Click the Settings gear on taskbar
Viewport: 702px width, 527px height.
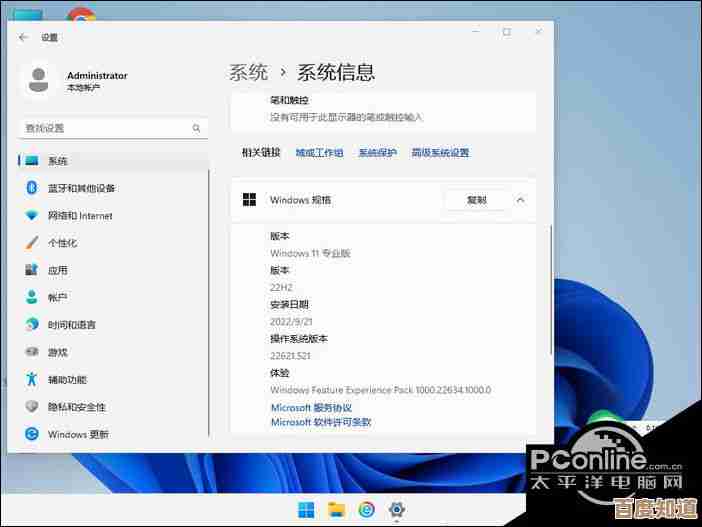(x=397, y=510)
